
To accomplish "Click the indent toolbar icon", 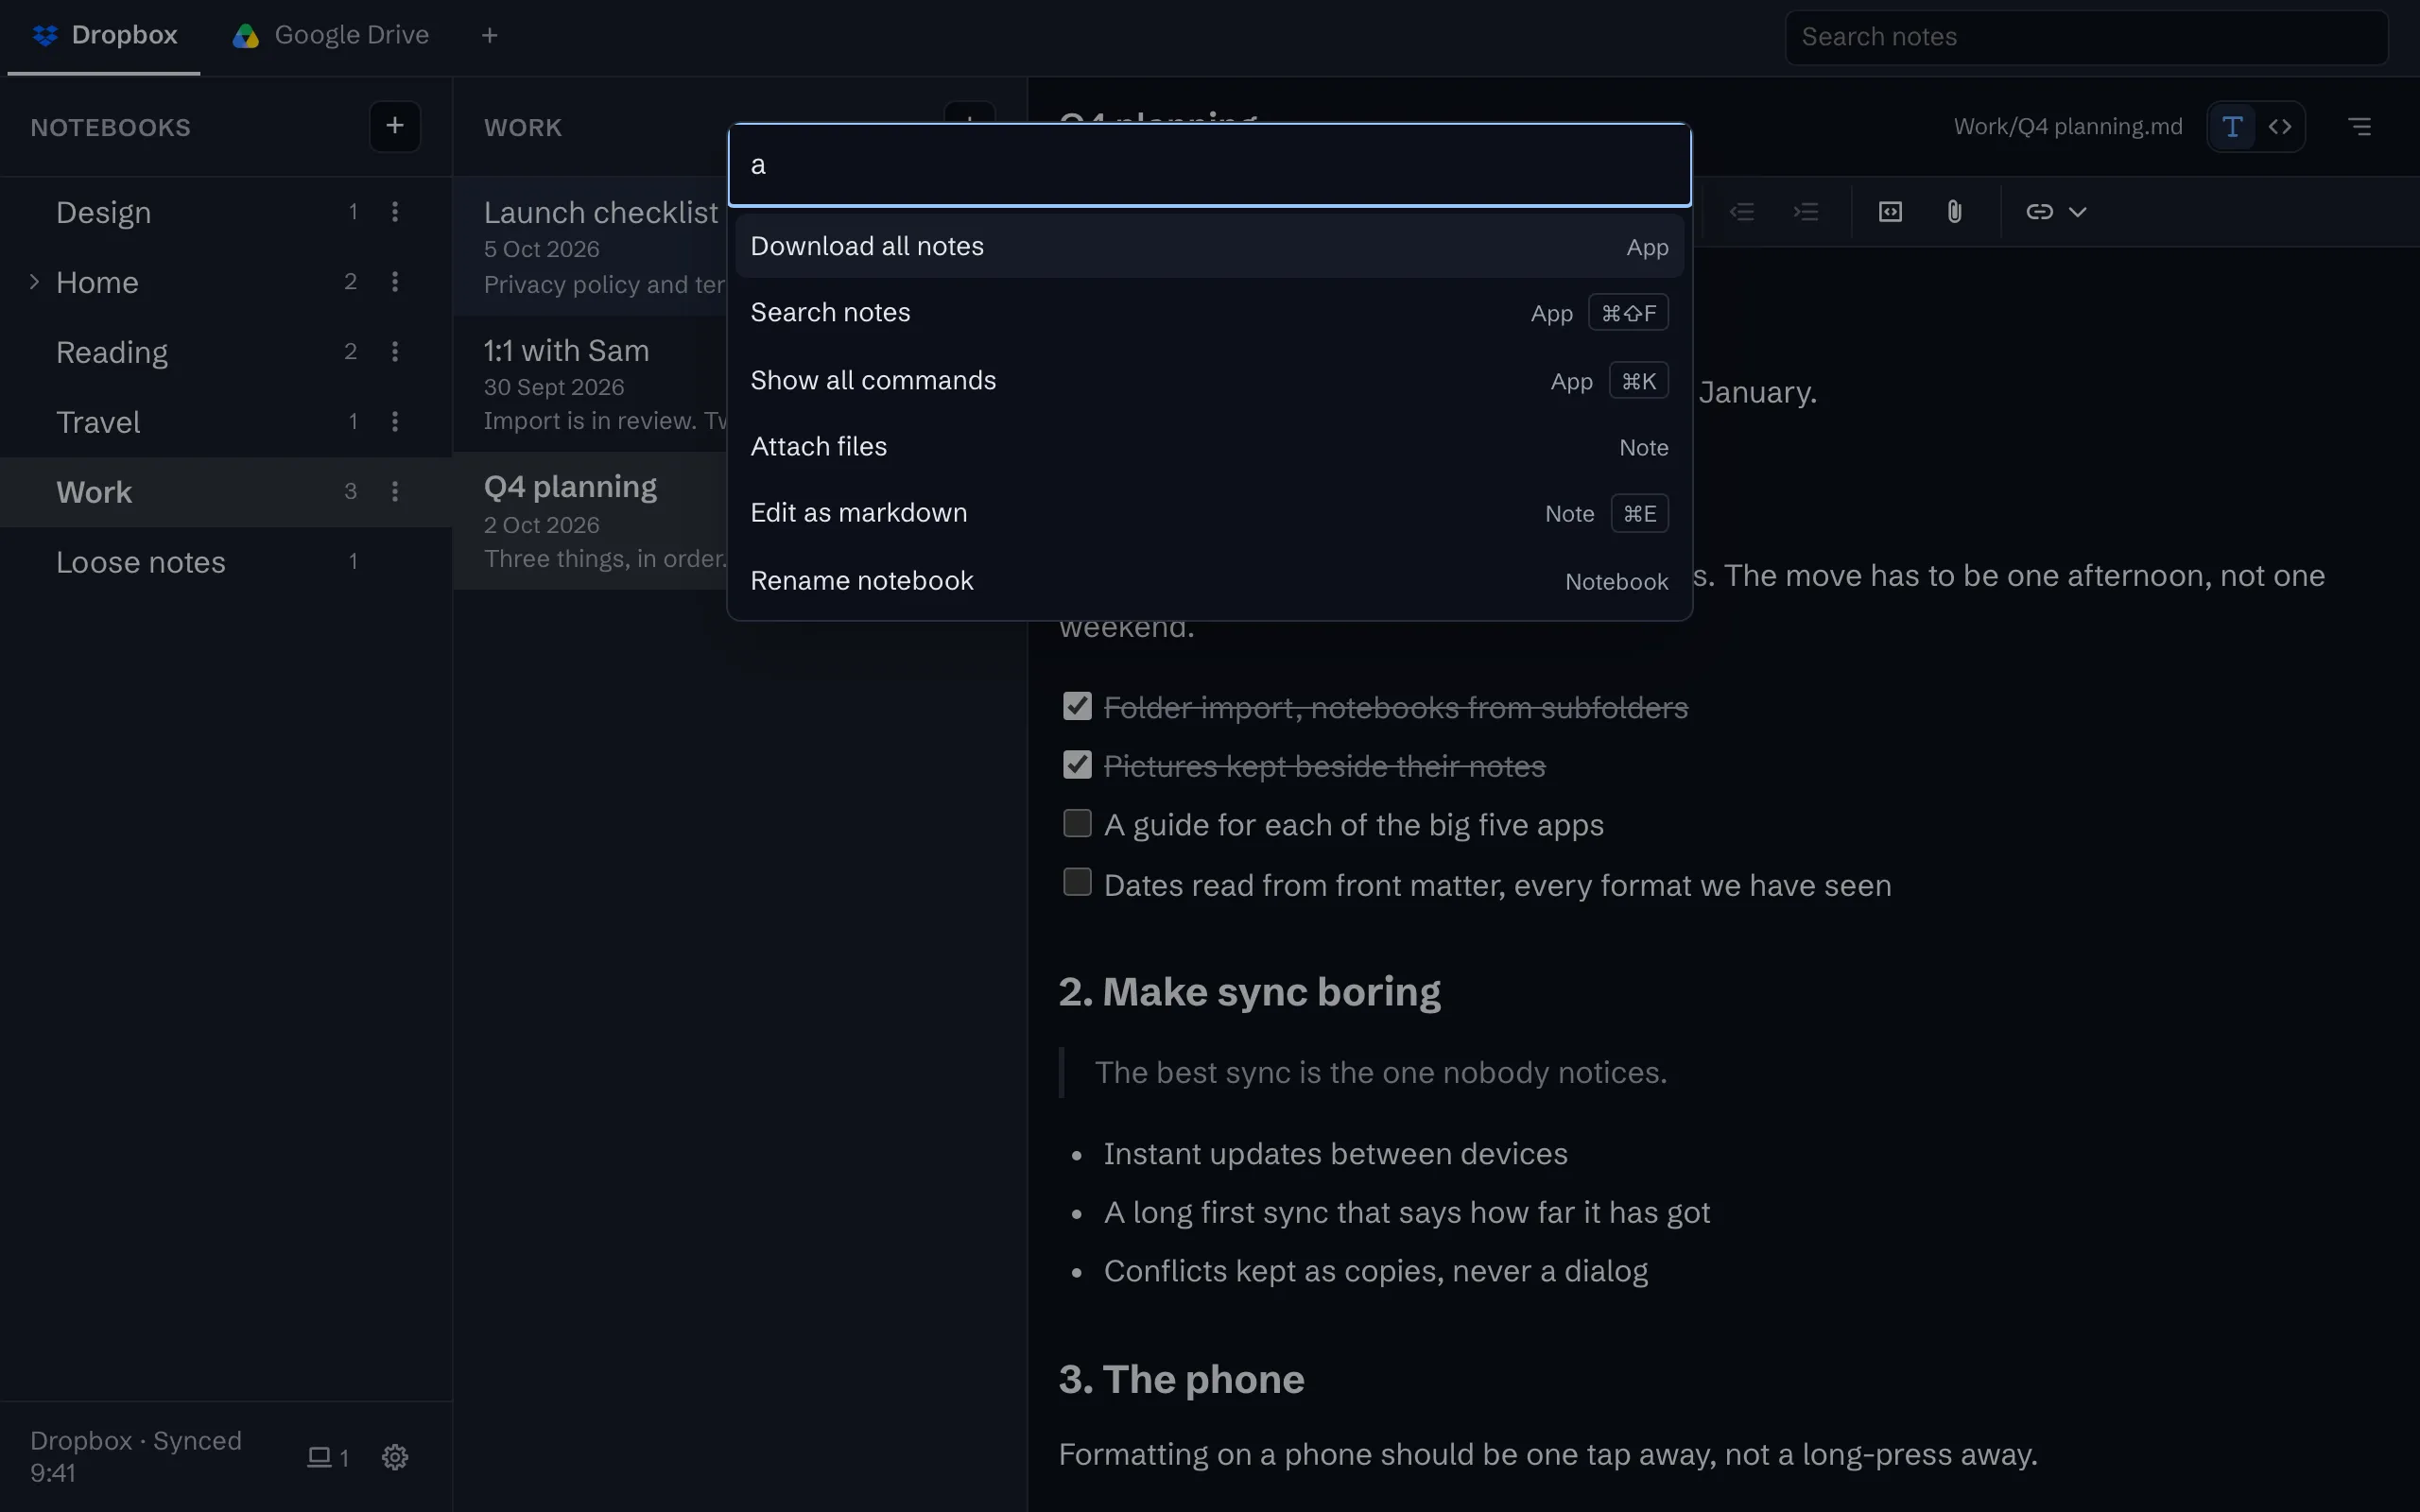I will pyautogui.click(x=1806, y=212).
